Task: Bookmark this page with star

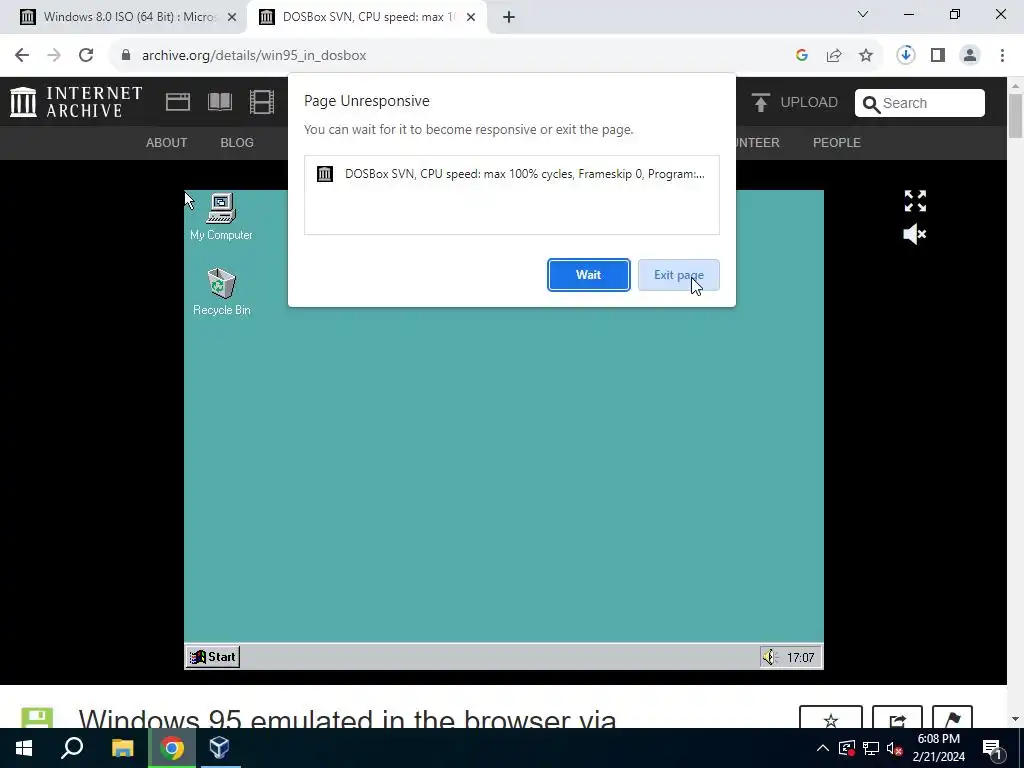Action: (866, 56)
